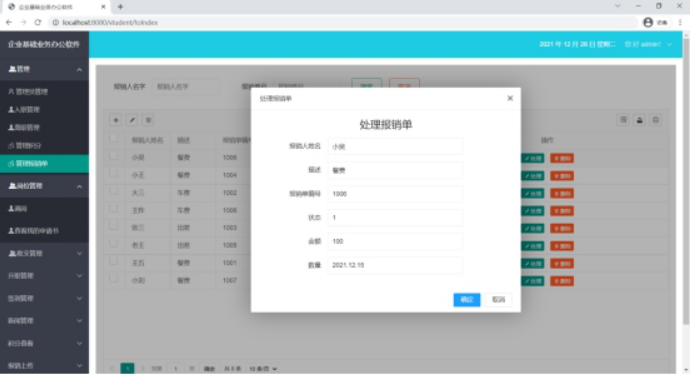This screenshot has height=374, width=692.
Task: Click the green 处理 button for row 1001
Action: click(x=533, y=264)
